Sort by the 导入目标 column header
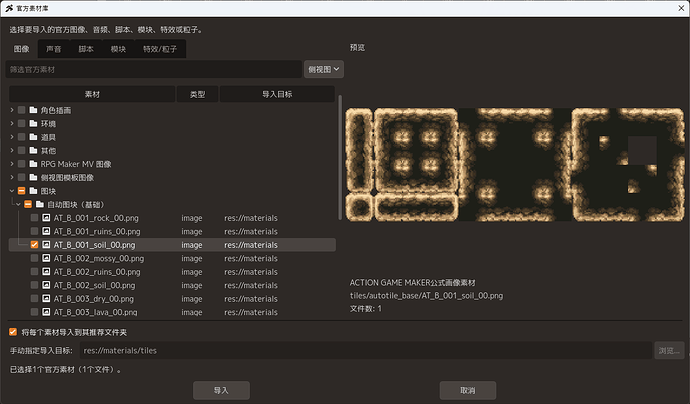The image size is (690, 404). click(x=277, y=94)
